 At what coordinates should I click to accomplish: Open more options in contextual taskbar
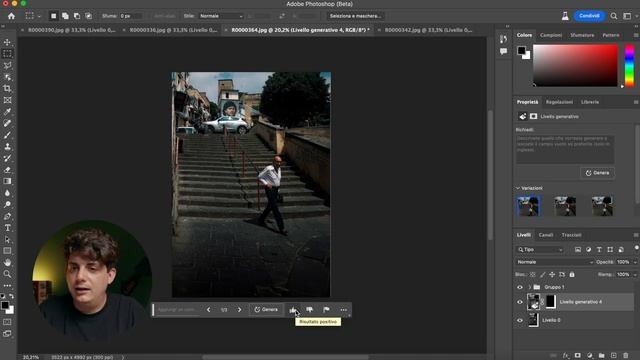(344, 310)
